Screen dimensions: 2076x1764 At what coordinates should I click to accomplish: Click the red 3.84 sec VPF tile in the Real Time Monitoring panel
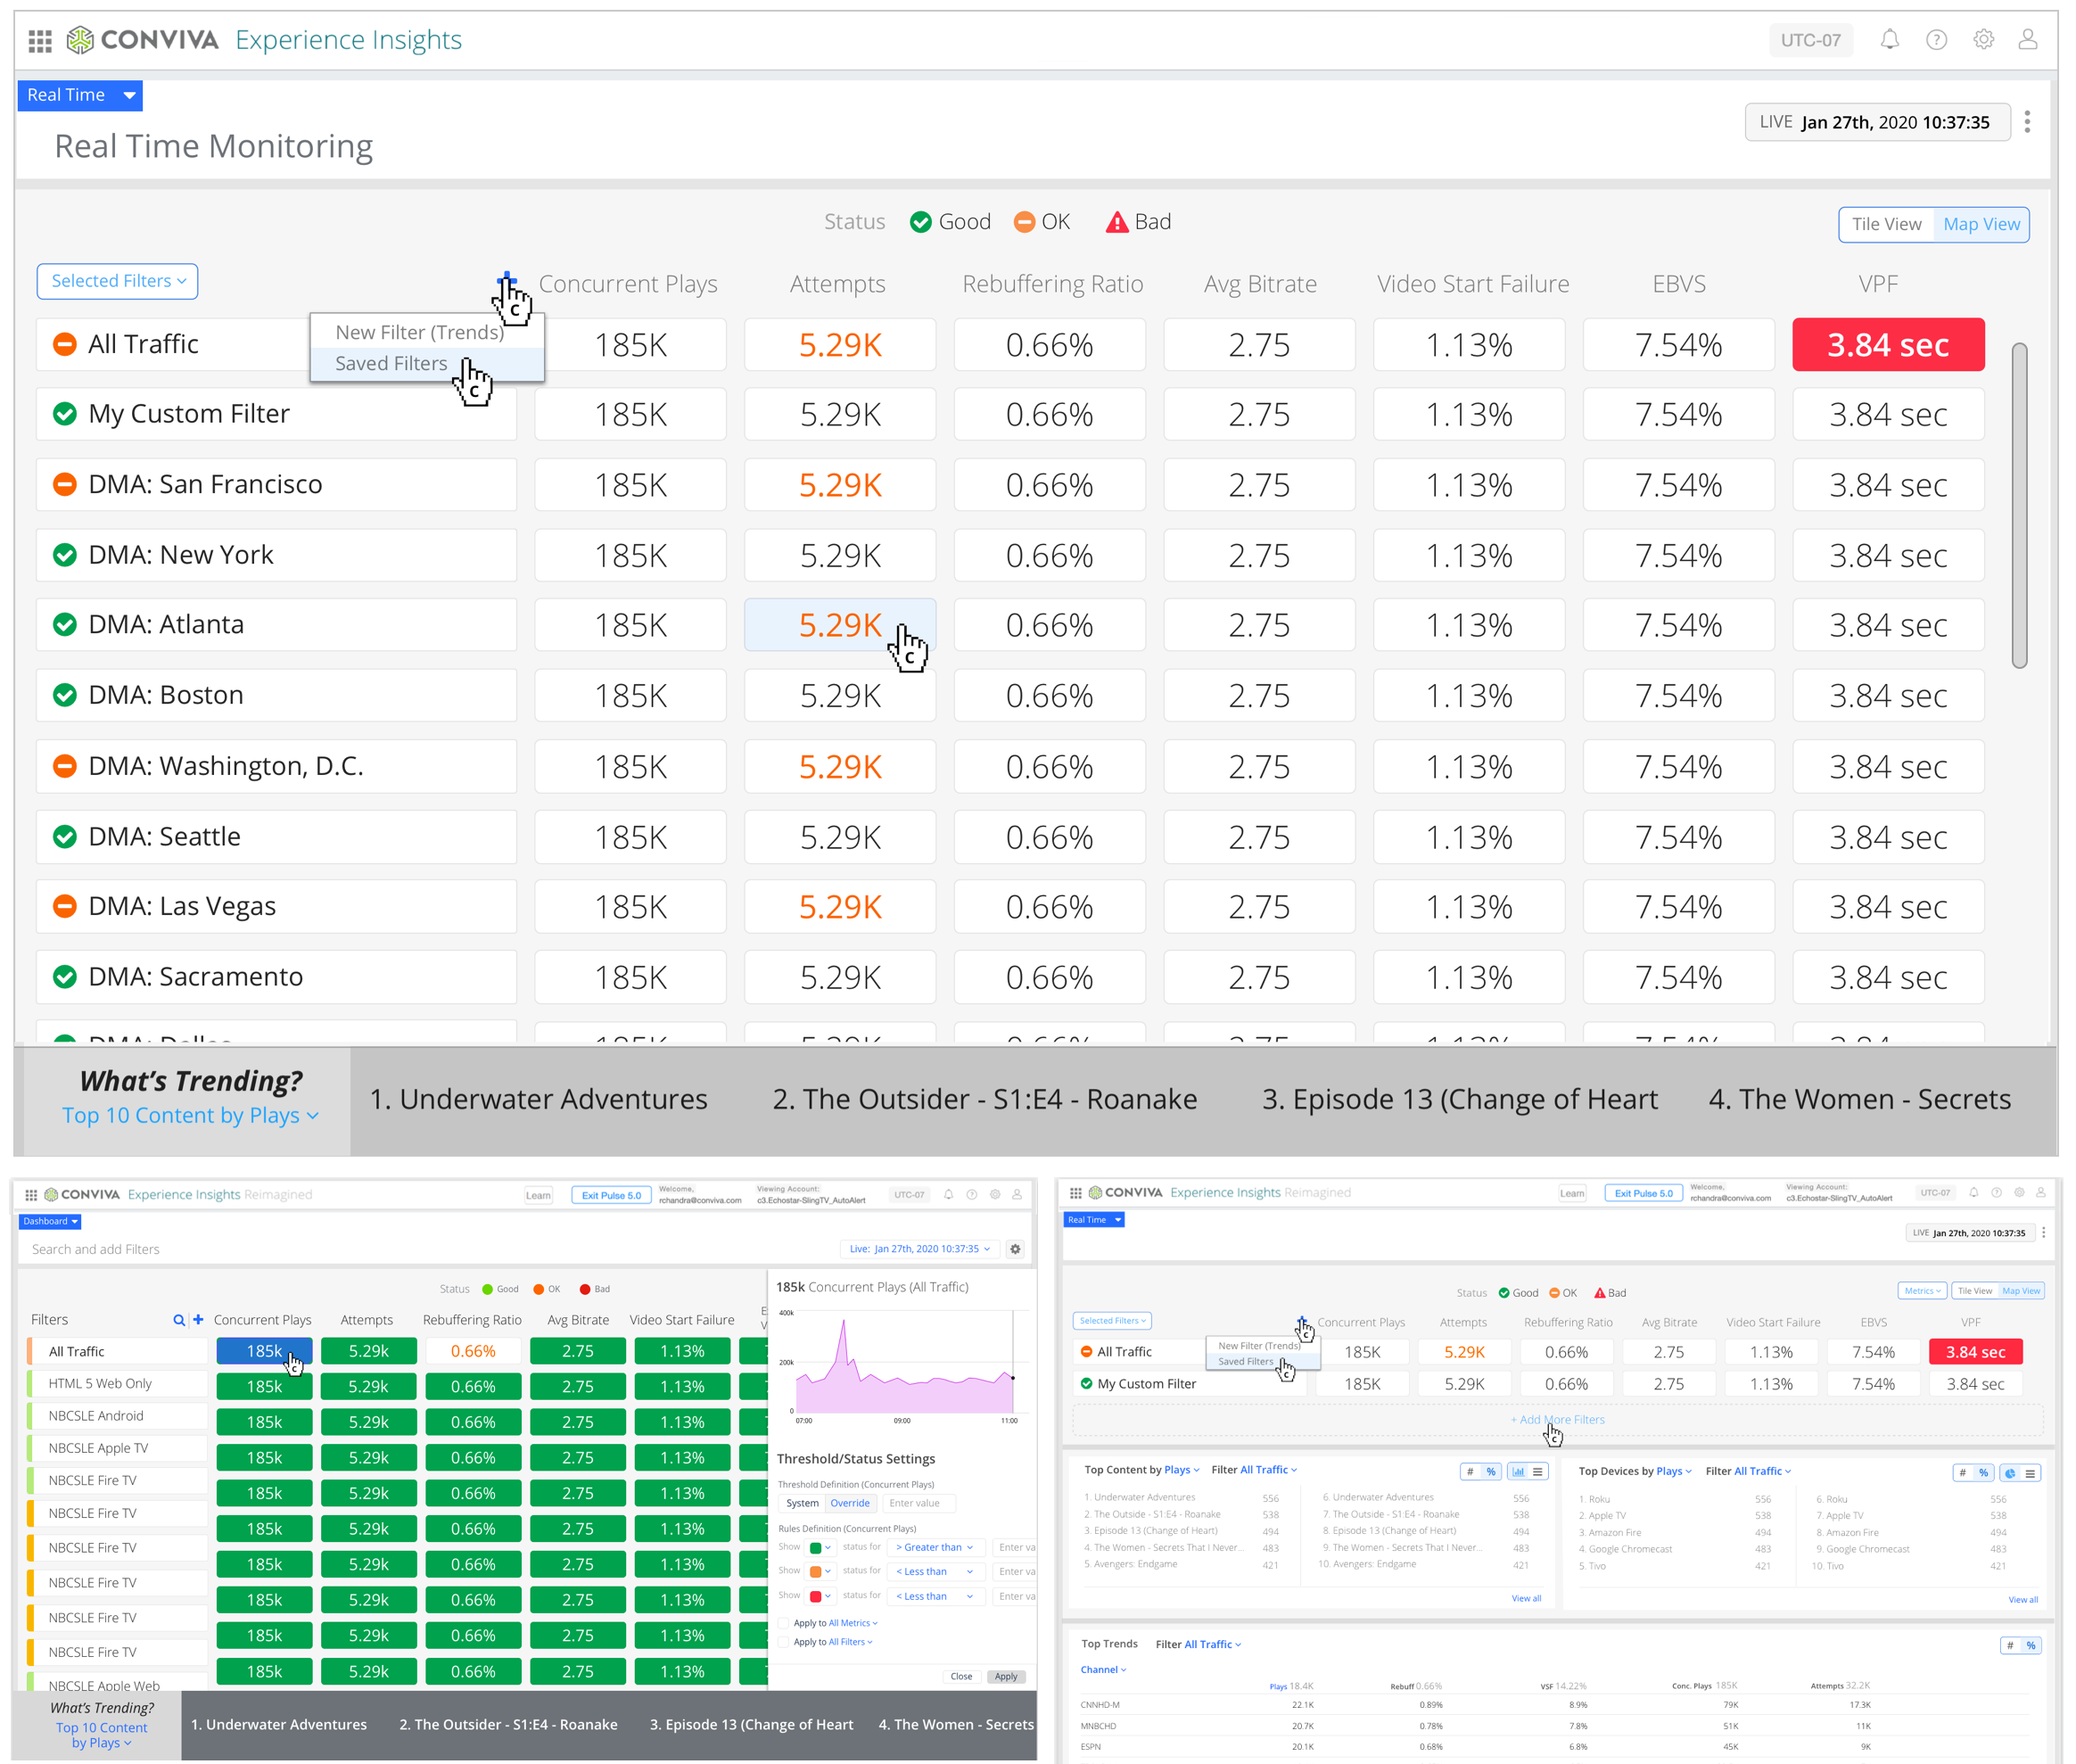(x=1888, y=345)
